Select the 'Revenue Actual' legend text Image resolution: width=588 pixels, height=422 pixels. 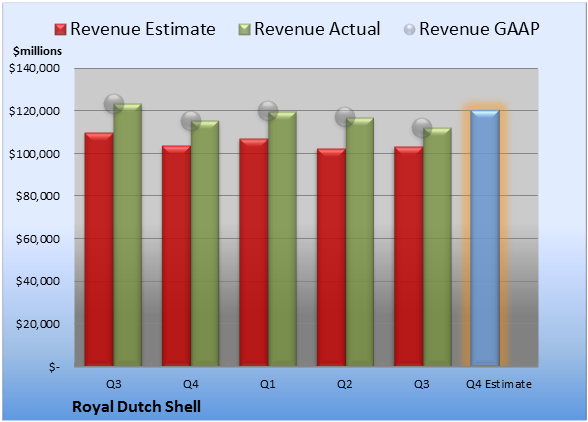tap(317, 29)
